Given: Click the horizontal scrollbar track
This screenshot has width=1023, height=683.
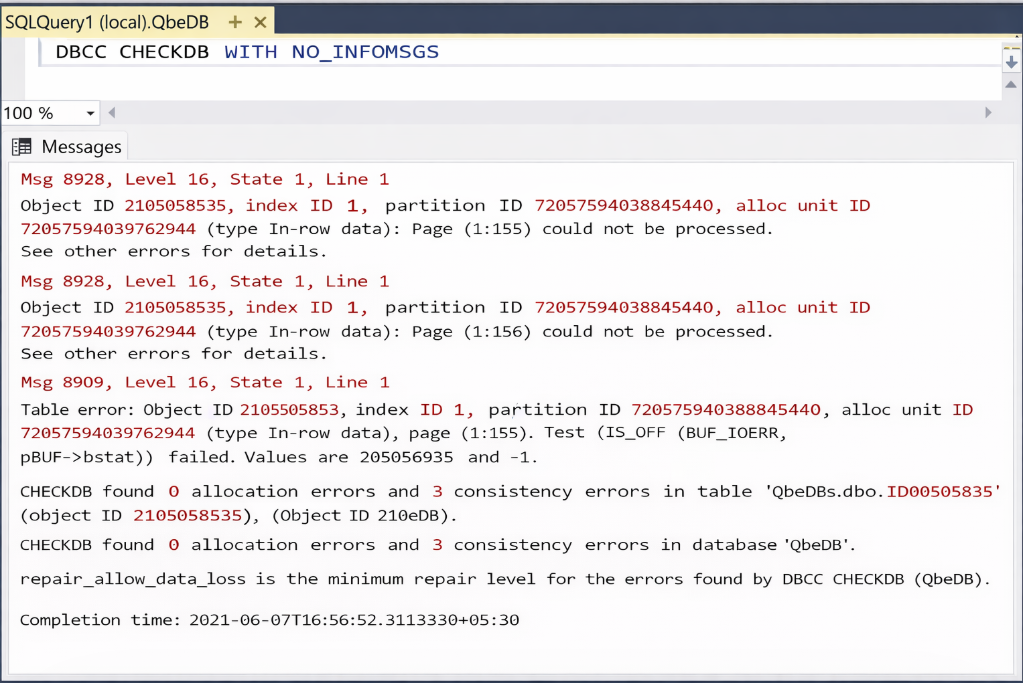Looking at the screenshot, I should pos(550,113).
